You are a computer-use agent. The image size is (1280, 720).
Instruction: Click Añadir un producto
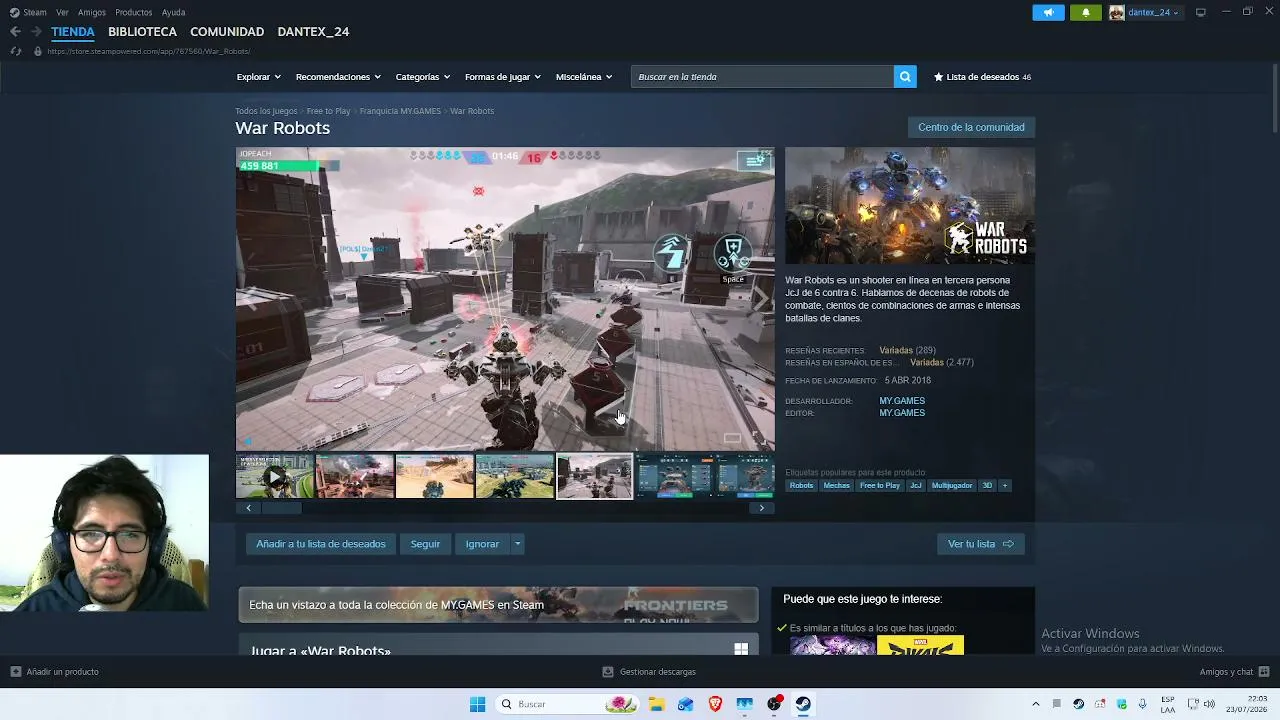pyautogui.click(x=55, y=672)
